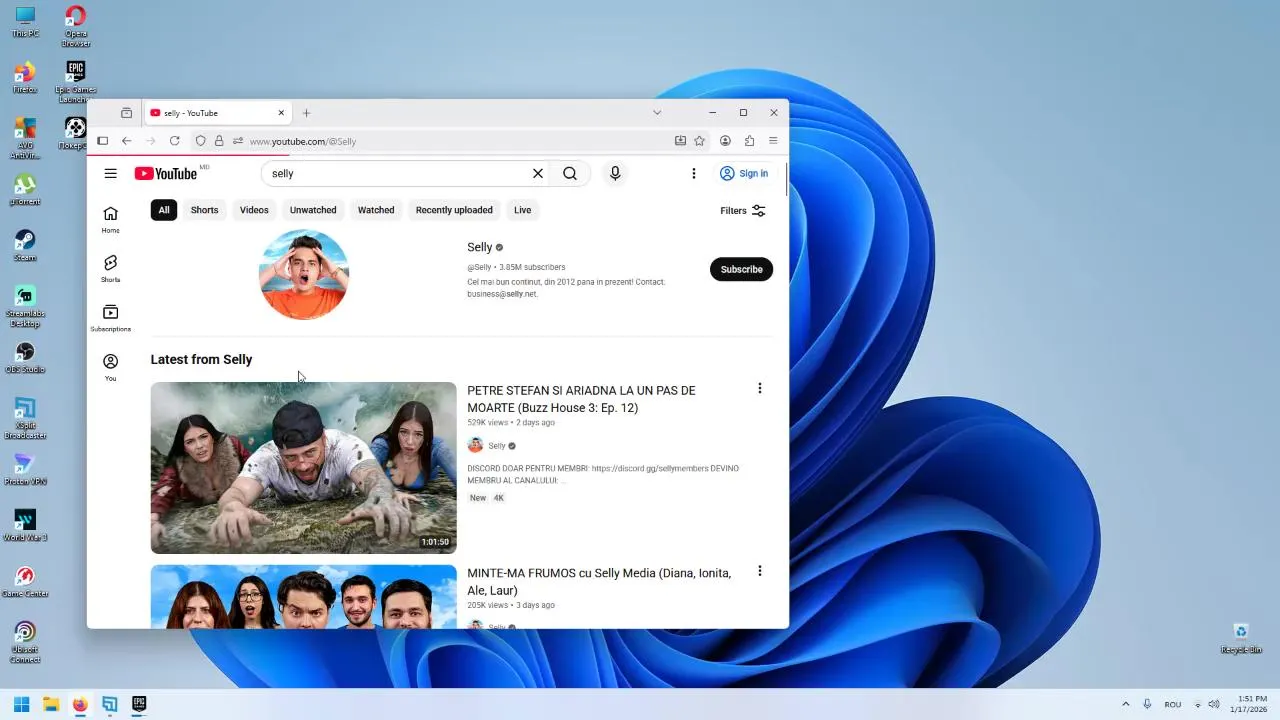Open MINTE-MA FRUMOS cu Selly Media title
Image resolution: width=1280 pixels, height=720 pixels.
(x=599, y=582)
